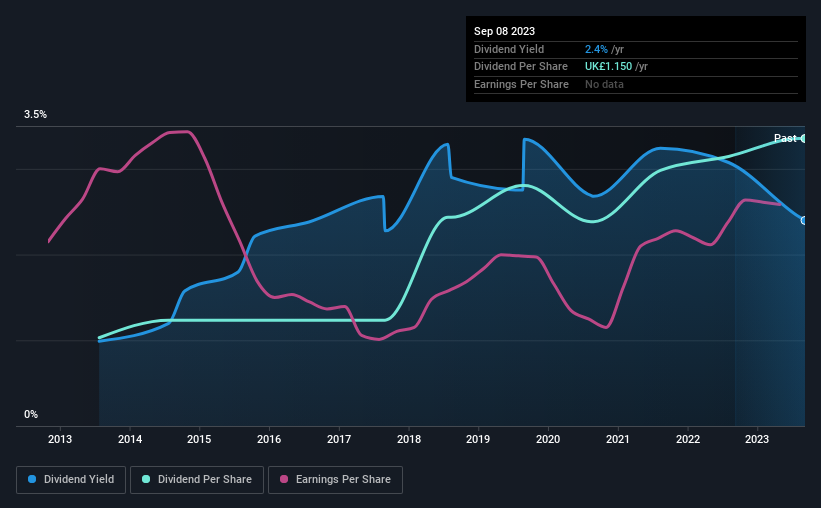Select the 2013 label on the time axis

coord(60,439)
